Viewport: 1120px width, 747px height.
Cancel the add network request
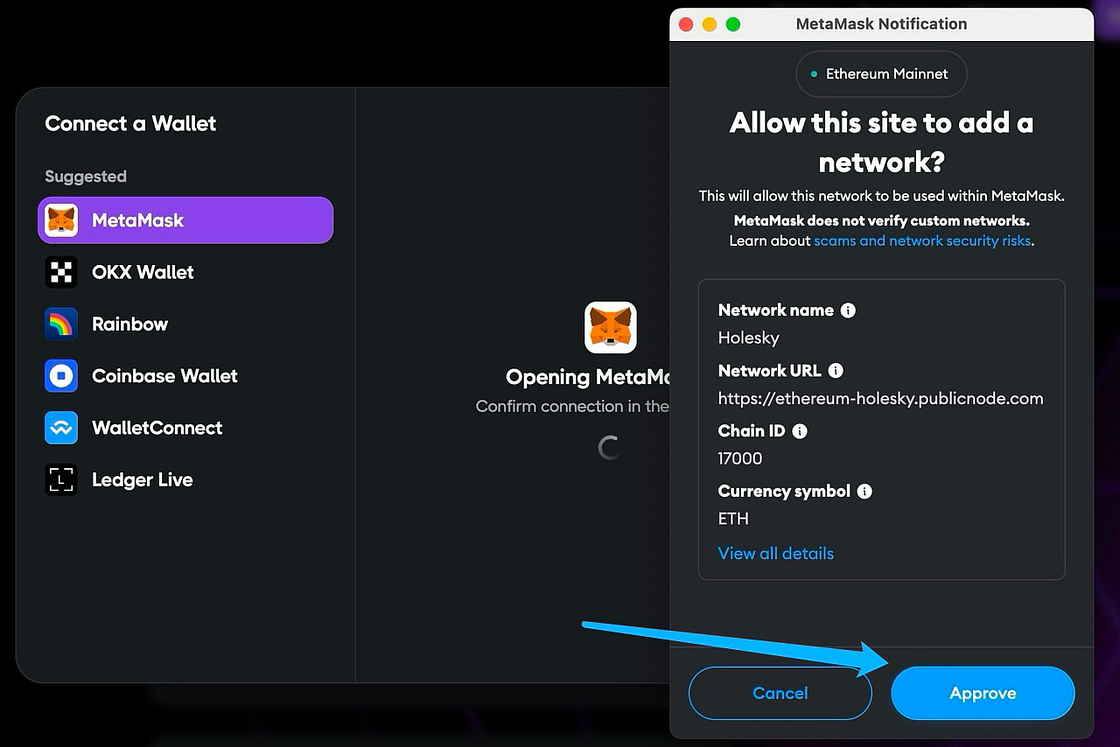pyautogui.click(x=780, y=693)
